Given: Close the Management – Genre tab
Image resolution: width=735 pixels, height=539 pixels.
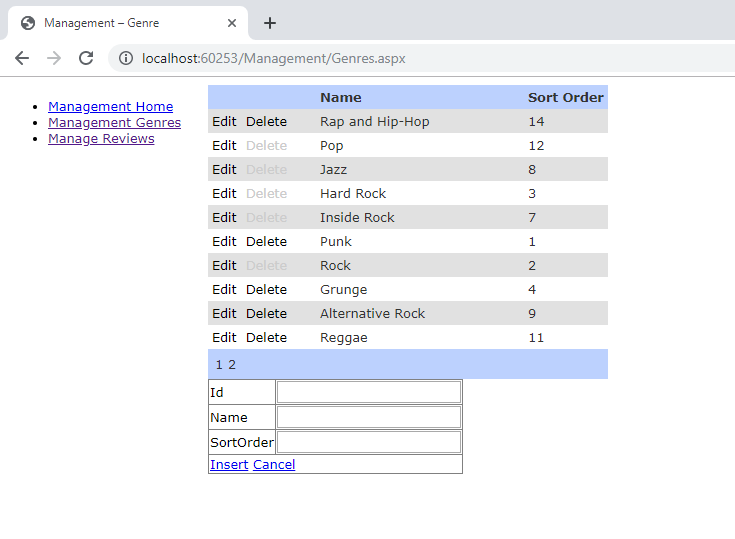Looking at the screenshot, I should click(232, 23).
